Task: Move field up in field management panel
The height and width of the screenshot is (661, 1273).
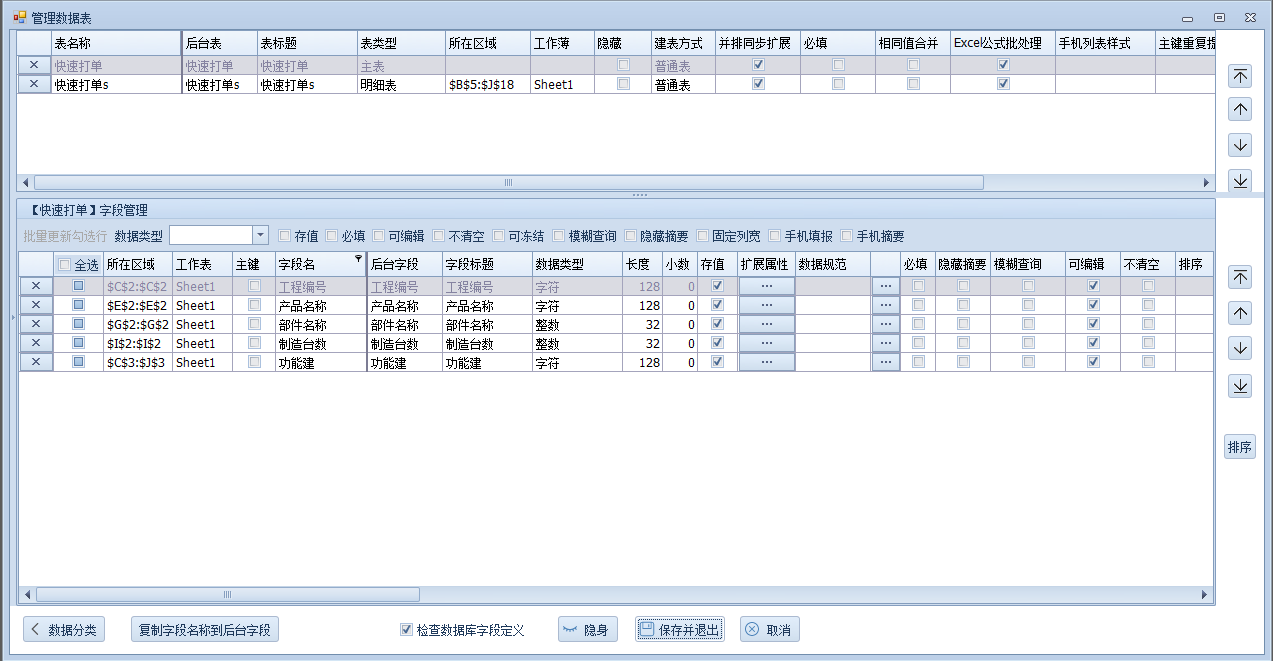Action: point(1240,313)
